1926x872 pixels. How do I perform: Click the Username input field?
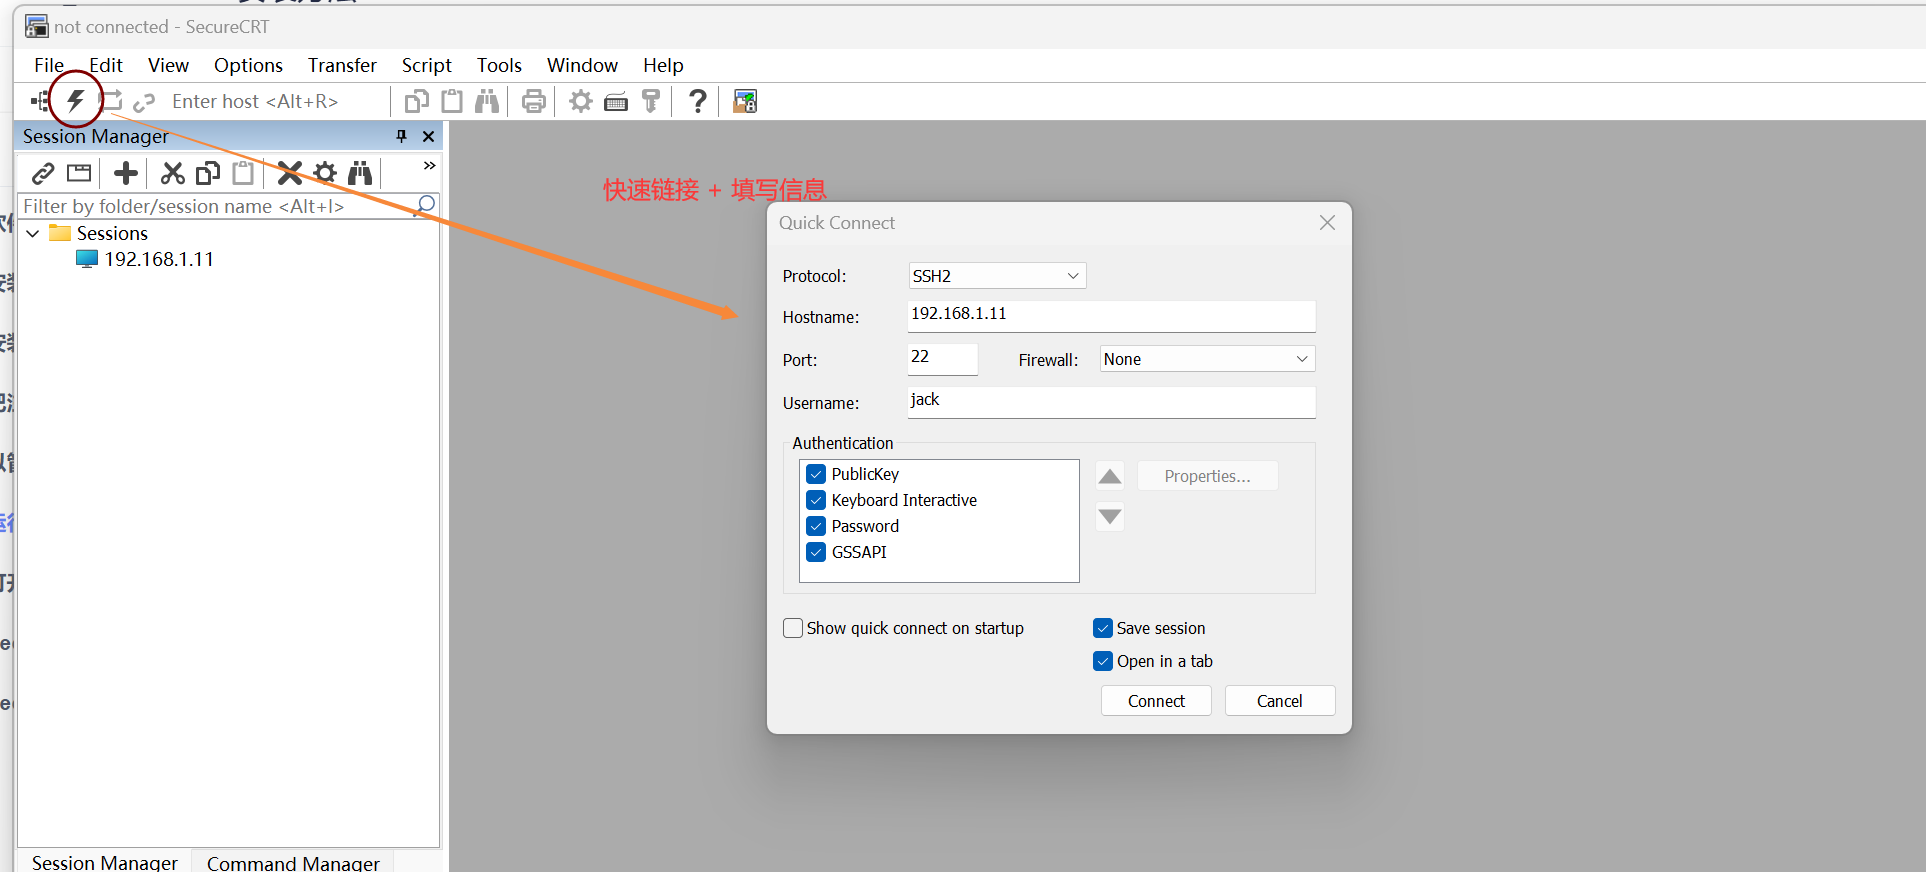coord(1111,402)
